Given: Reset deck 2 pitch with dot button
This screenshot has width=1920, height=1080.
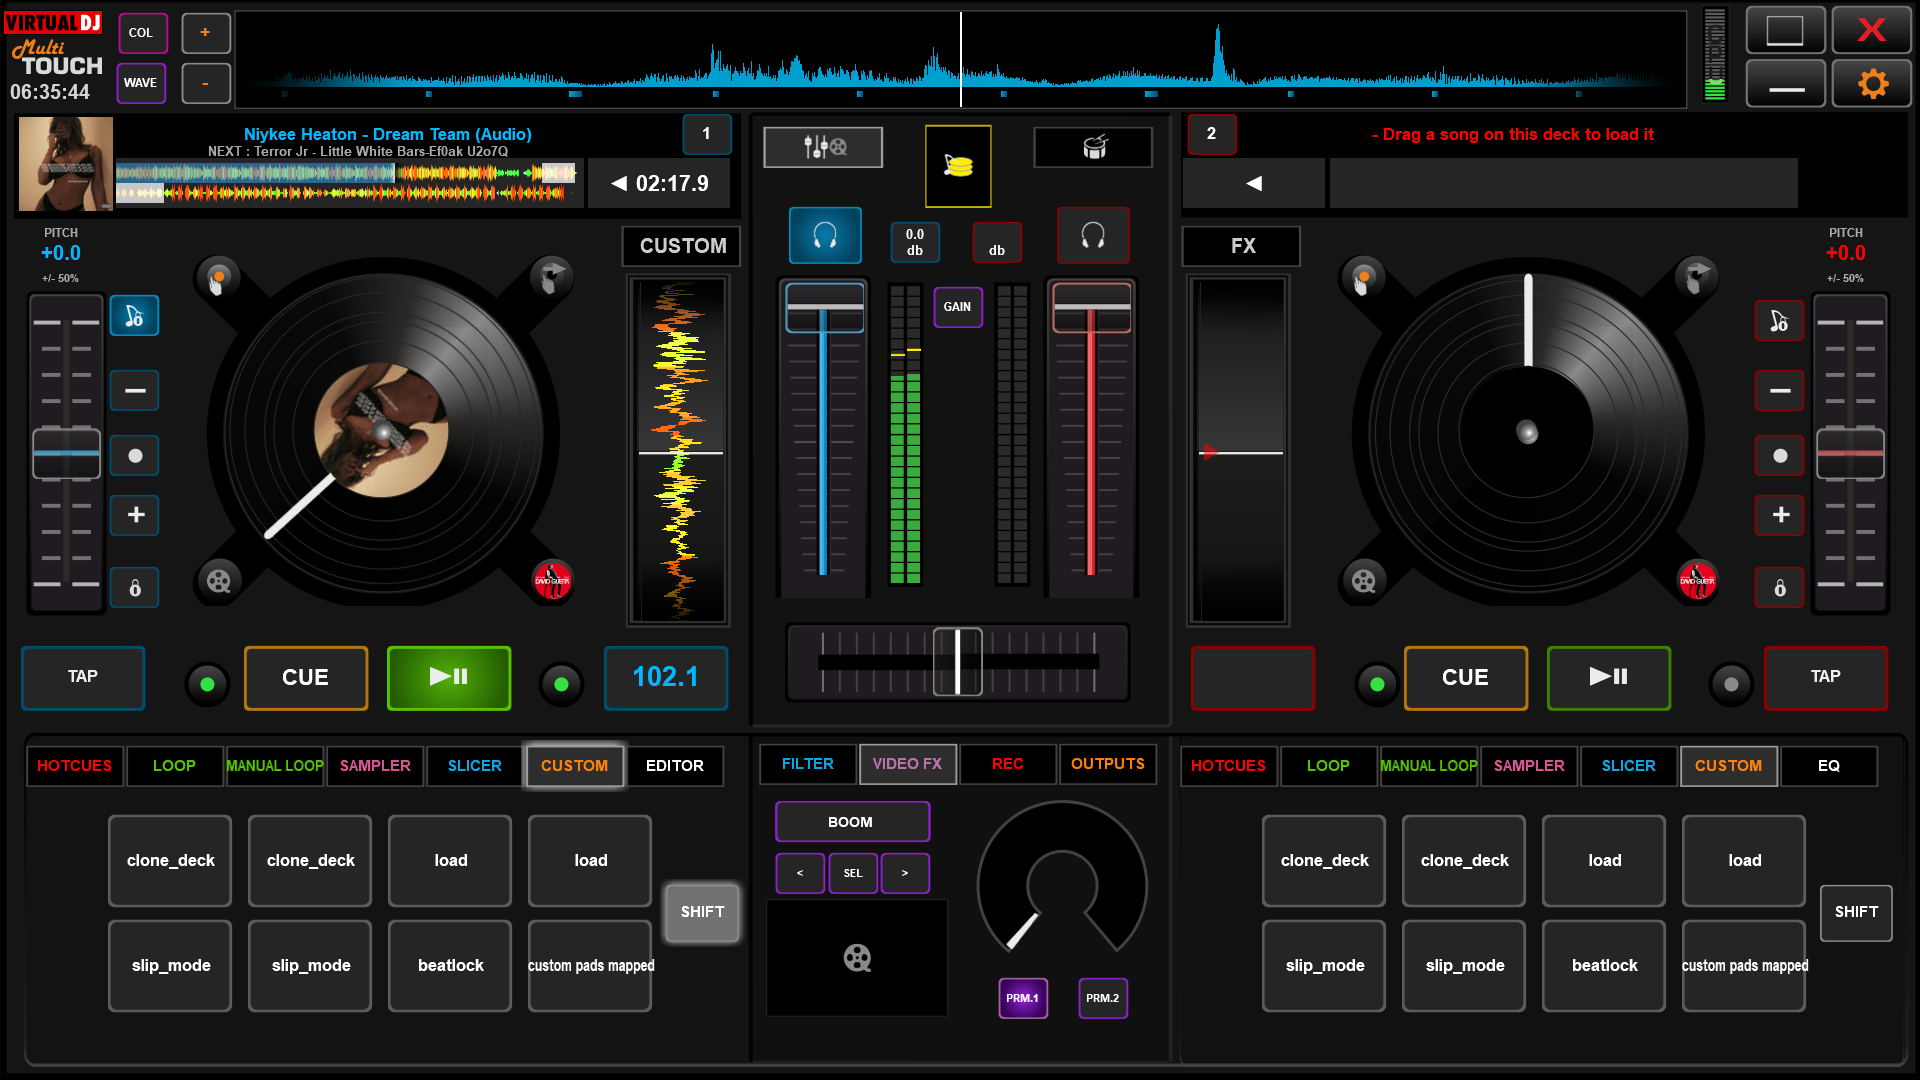Looking at the screenshot, I should click(x=1780, y=455).
